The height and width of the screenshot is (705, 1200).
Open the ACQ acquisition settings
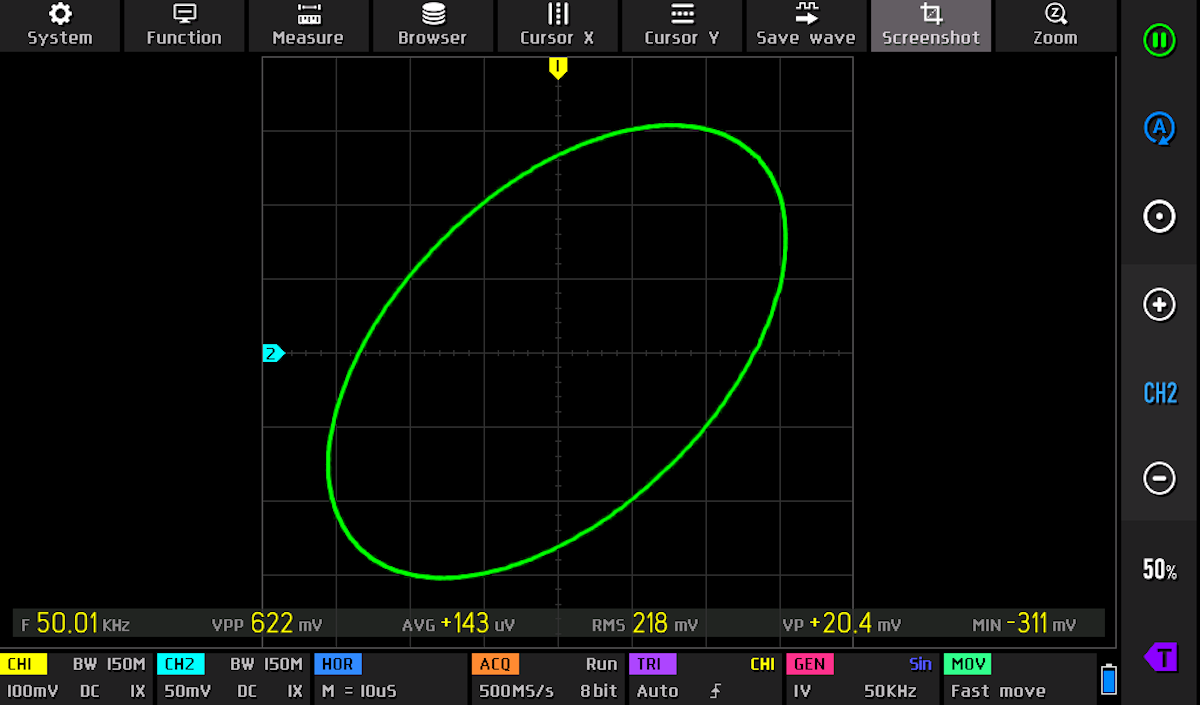point(494,664)
